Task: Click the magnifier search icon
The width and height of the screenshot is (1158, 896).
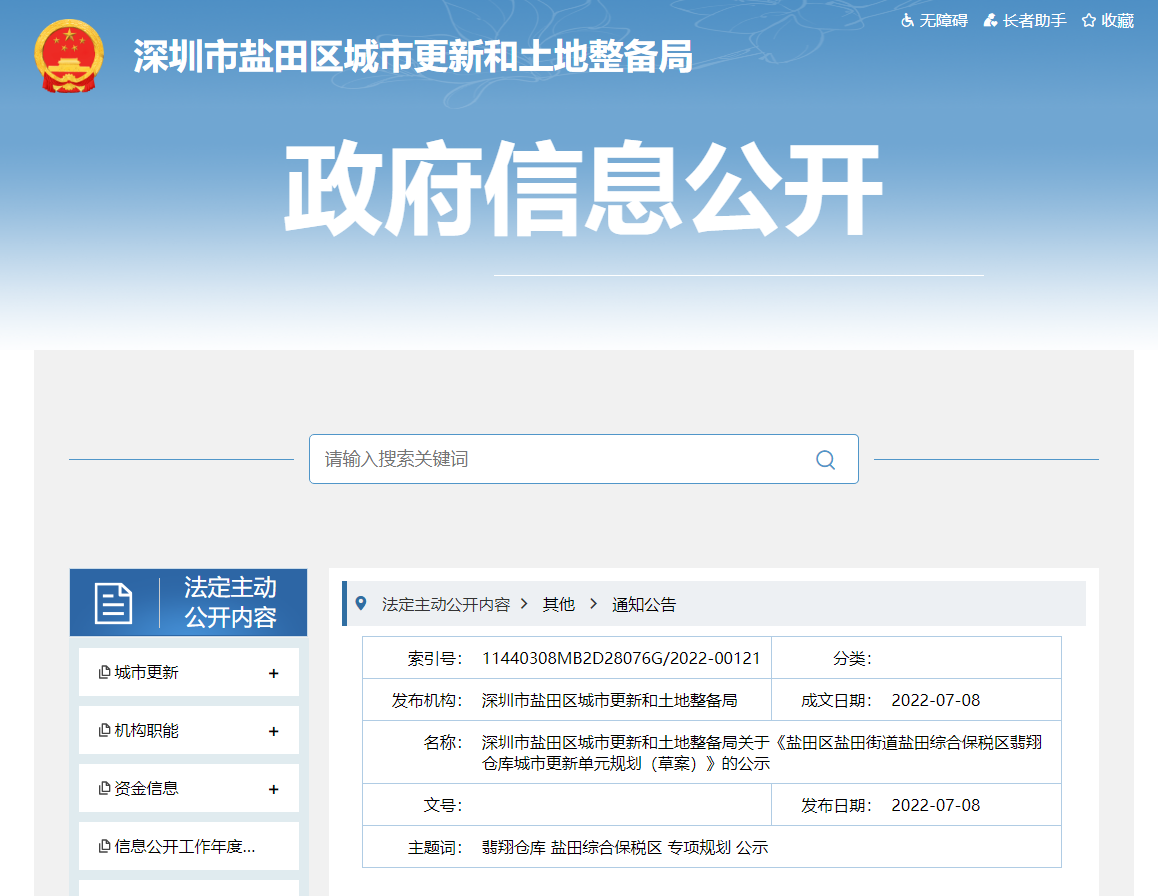Action: click(825, 459)
